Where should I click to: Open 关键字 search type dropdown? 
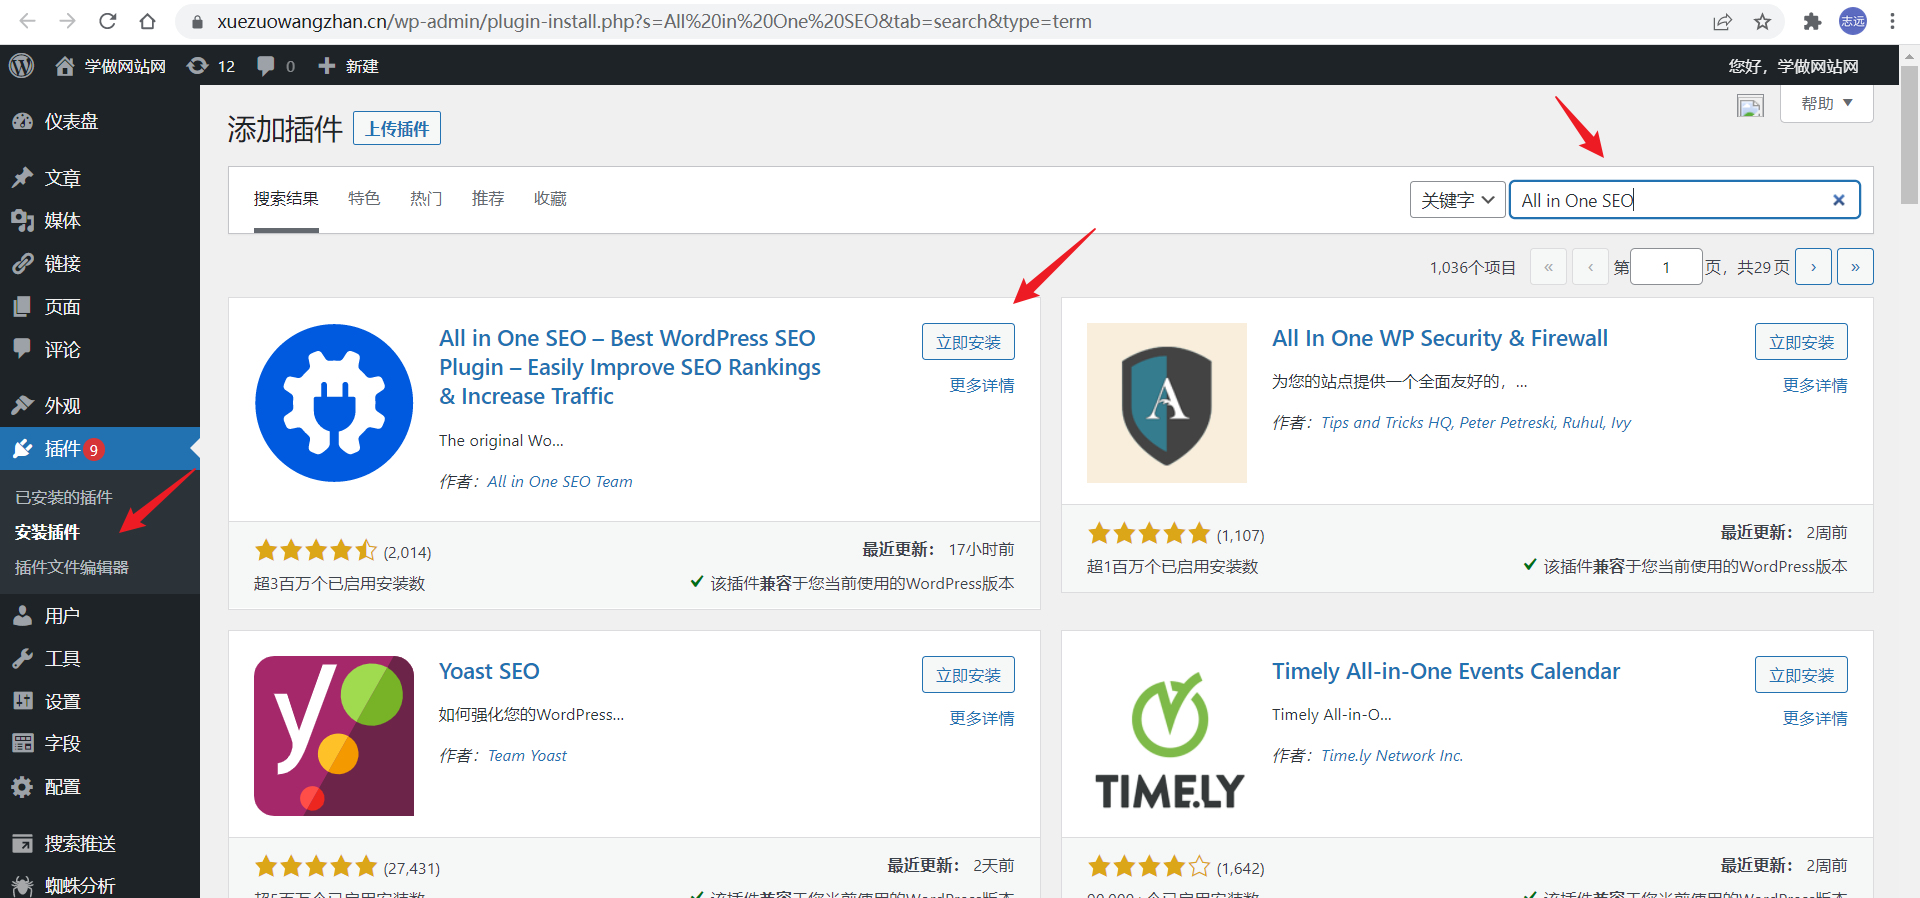pyautogui.click(x=1457, y=200)
